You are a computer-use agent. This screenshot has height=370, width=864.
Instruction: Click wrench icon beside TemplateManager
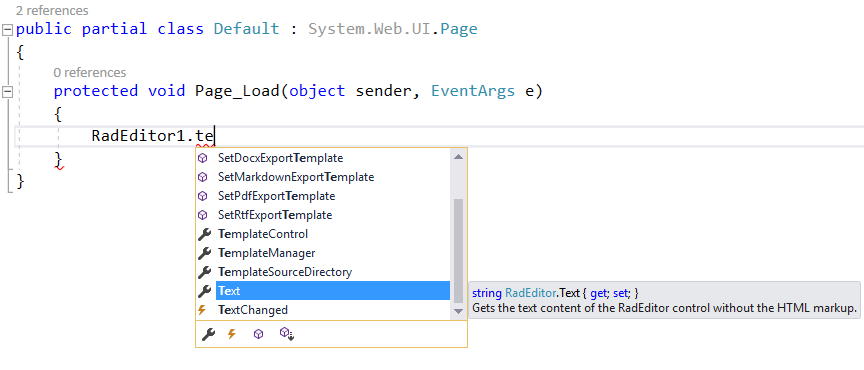coord(204,253)
